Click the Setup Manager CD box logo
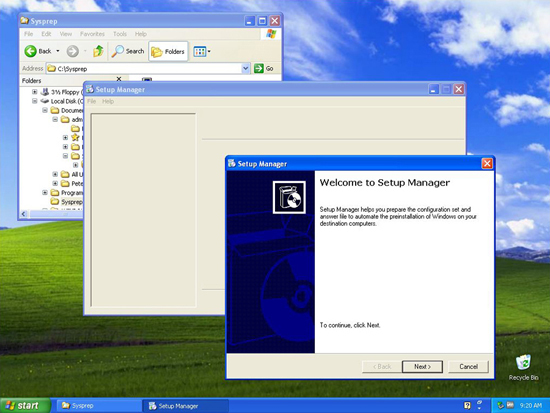This screenshot has width=550, height=413. click(x=289, y=197)
